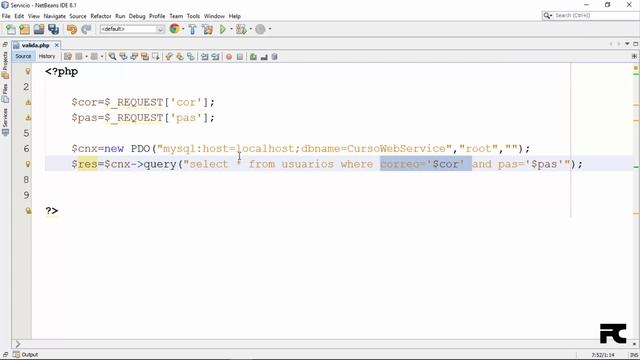
Task: Click the Chrome browser icon
Action: [174, 29]
